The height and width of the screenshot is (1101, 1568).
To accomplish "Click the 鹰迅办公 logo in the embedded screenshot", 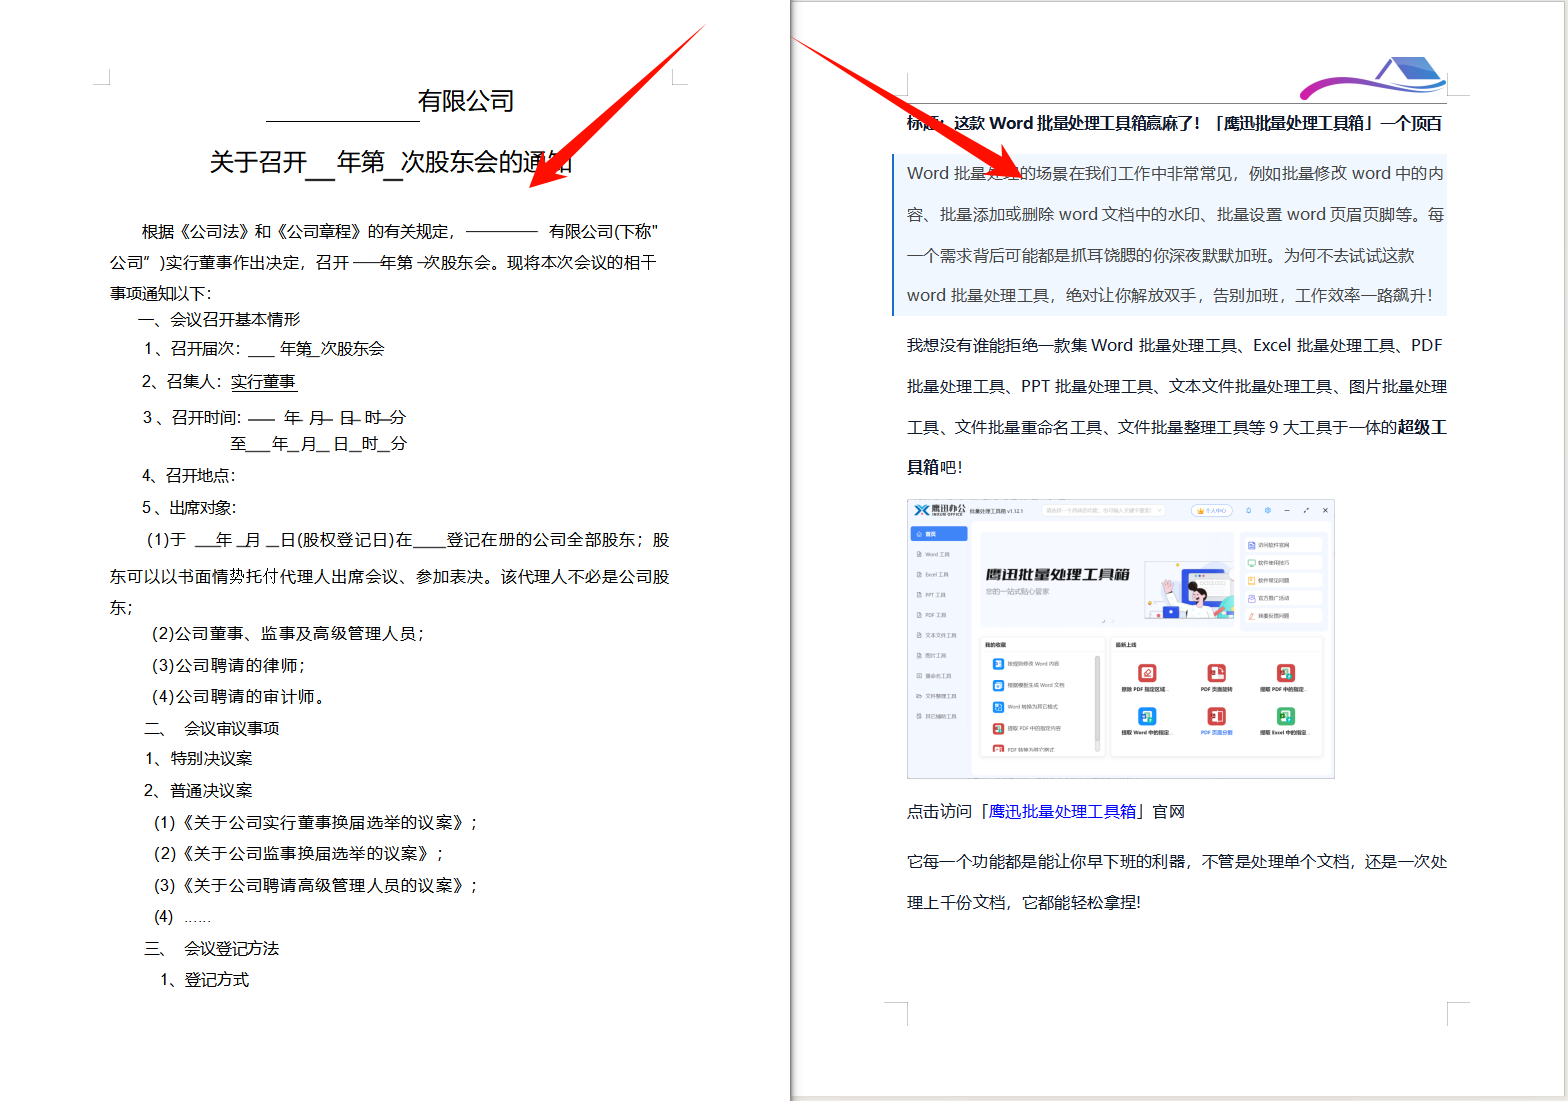I will click(x=940, y=510).
